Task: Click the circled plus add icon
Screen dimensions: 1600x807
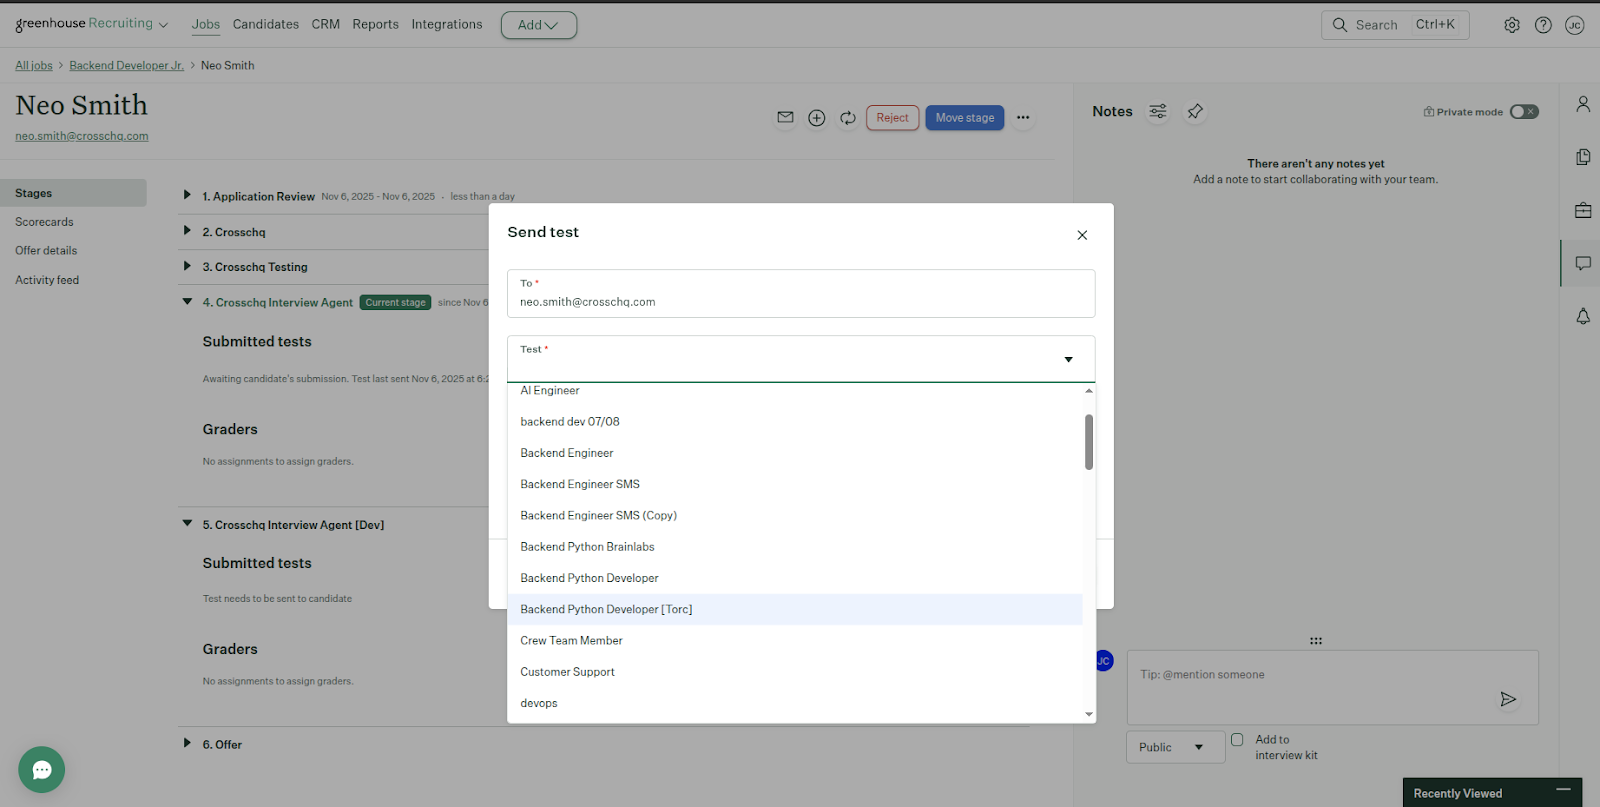Action: 817,118
